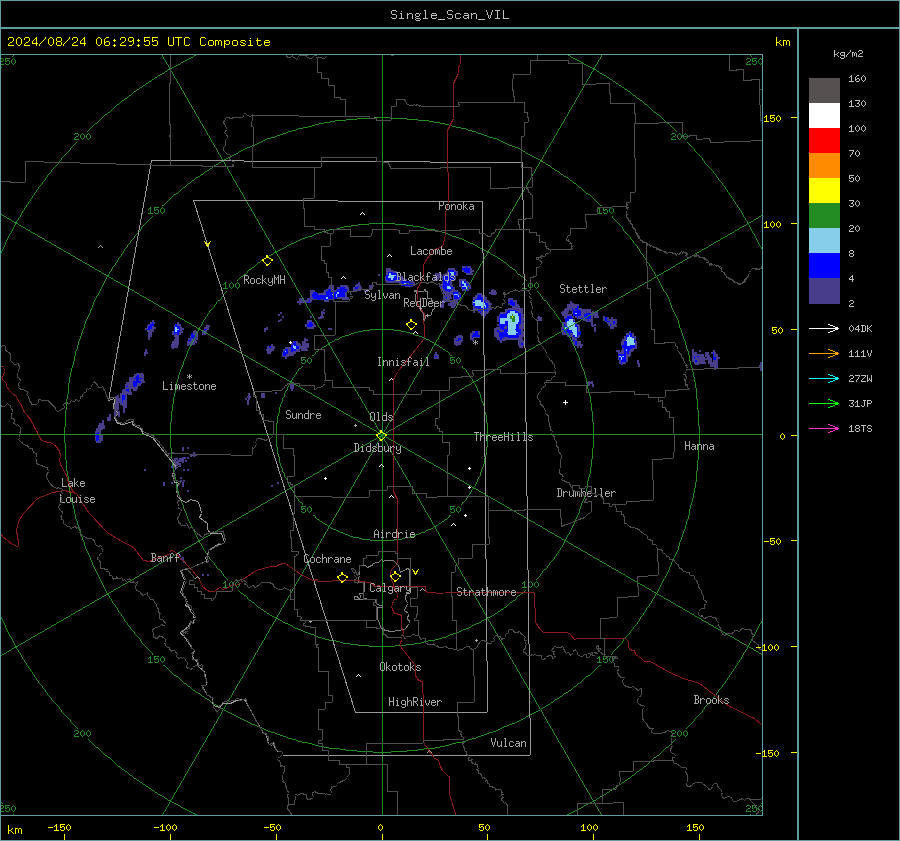Click the 18TS legend label
This screenshot has width=900, height=841.
coord(860,429)
